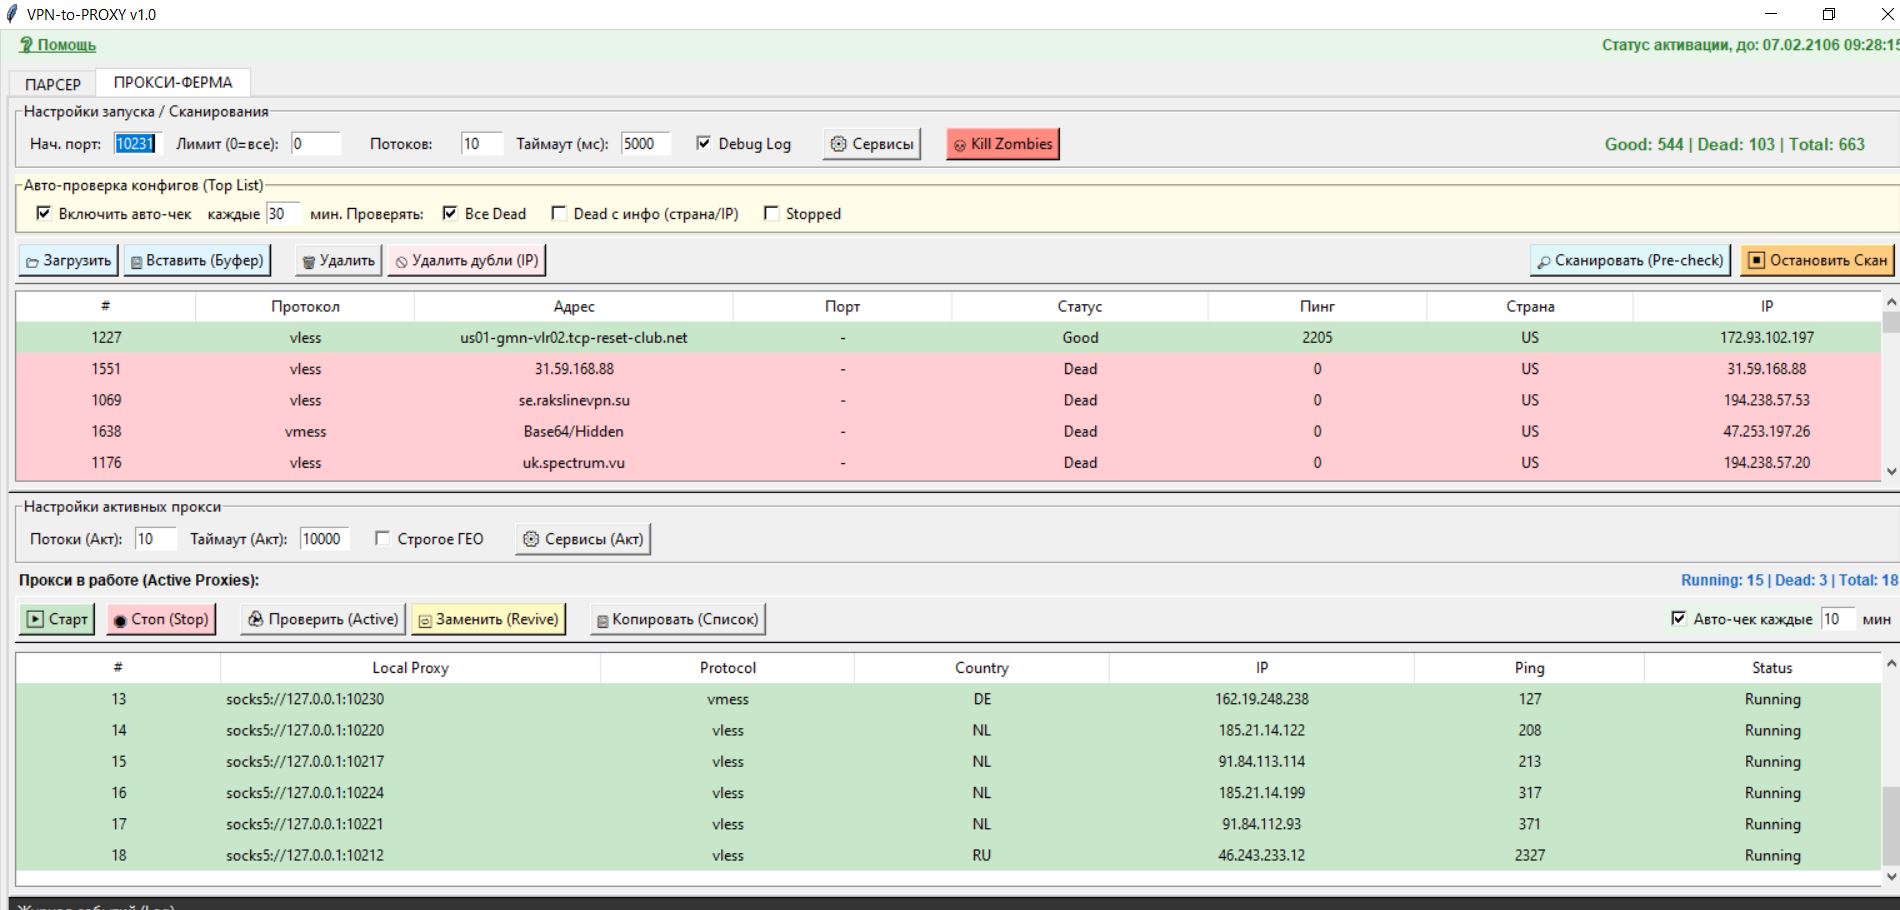Remove duplicates with Удалить дубли (IP)
1900x910 pixels.
point(466,261)
